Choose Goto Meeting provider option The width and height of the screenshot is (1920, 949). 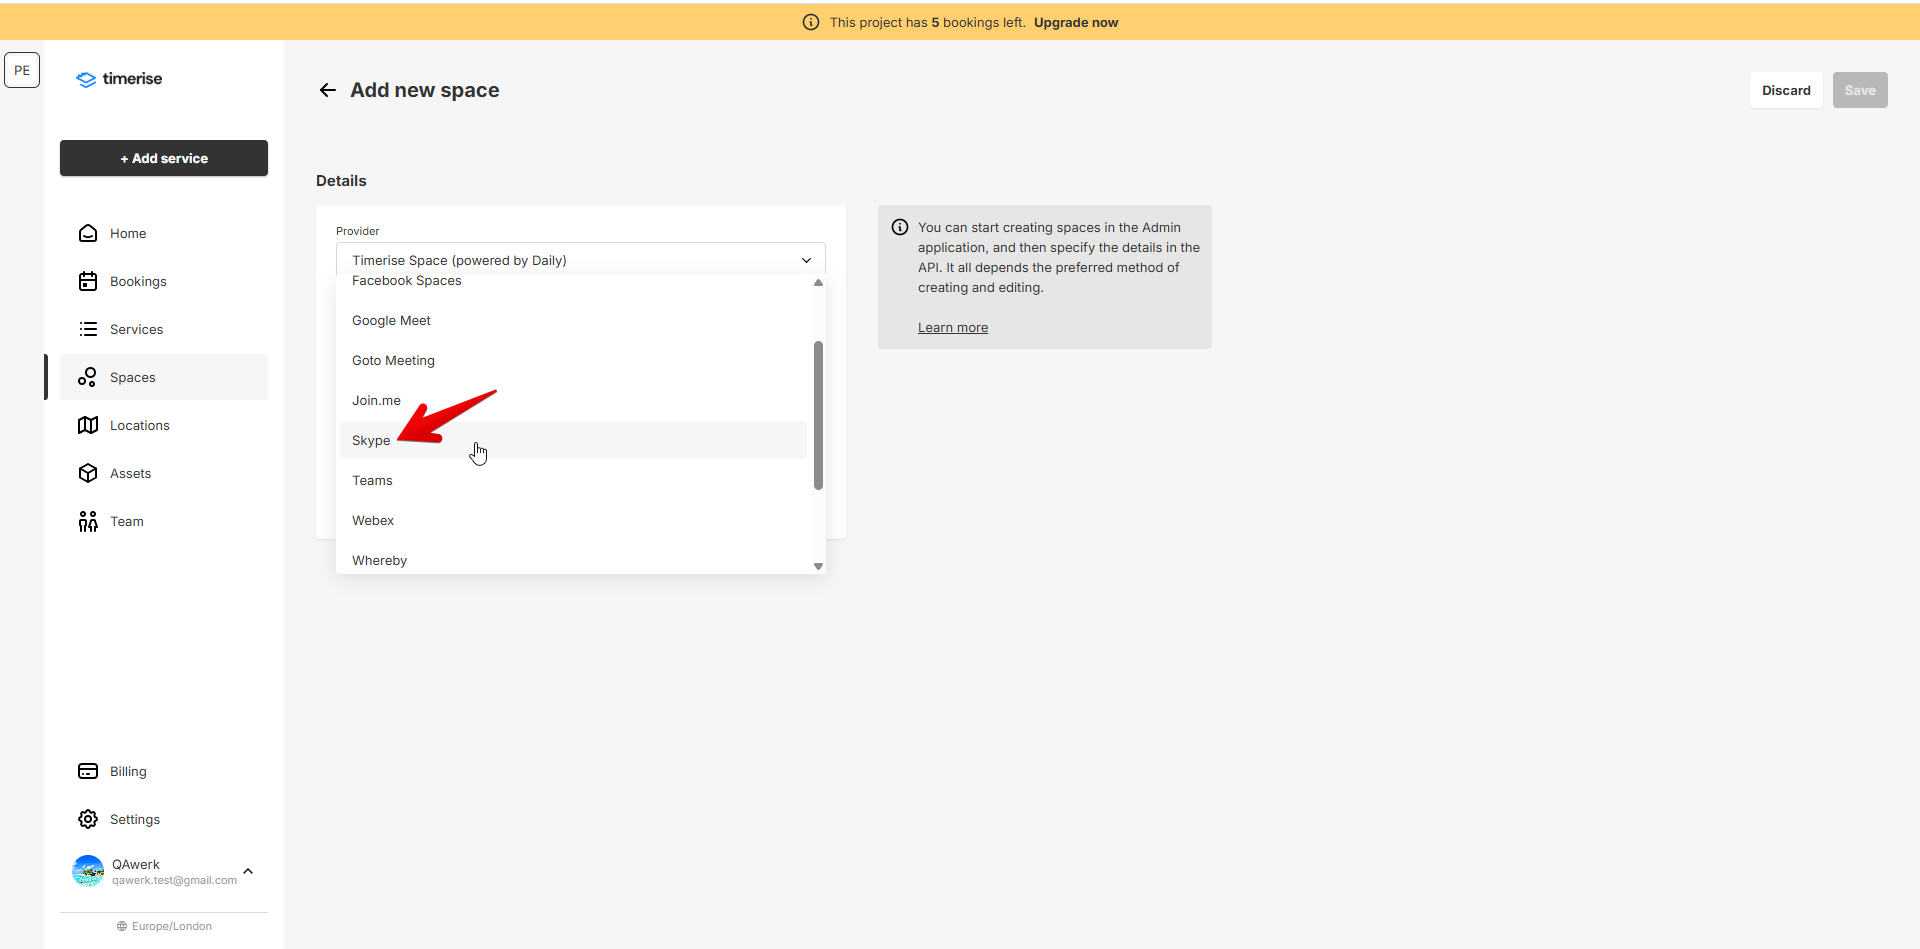573,360
